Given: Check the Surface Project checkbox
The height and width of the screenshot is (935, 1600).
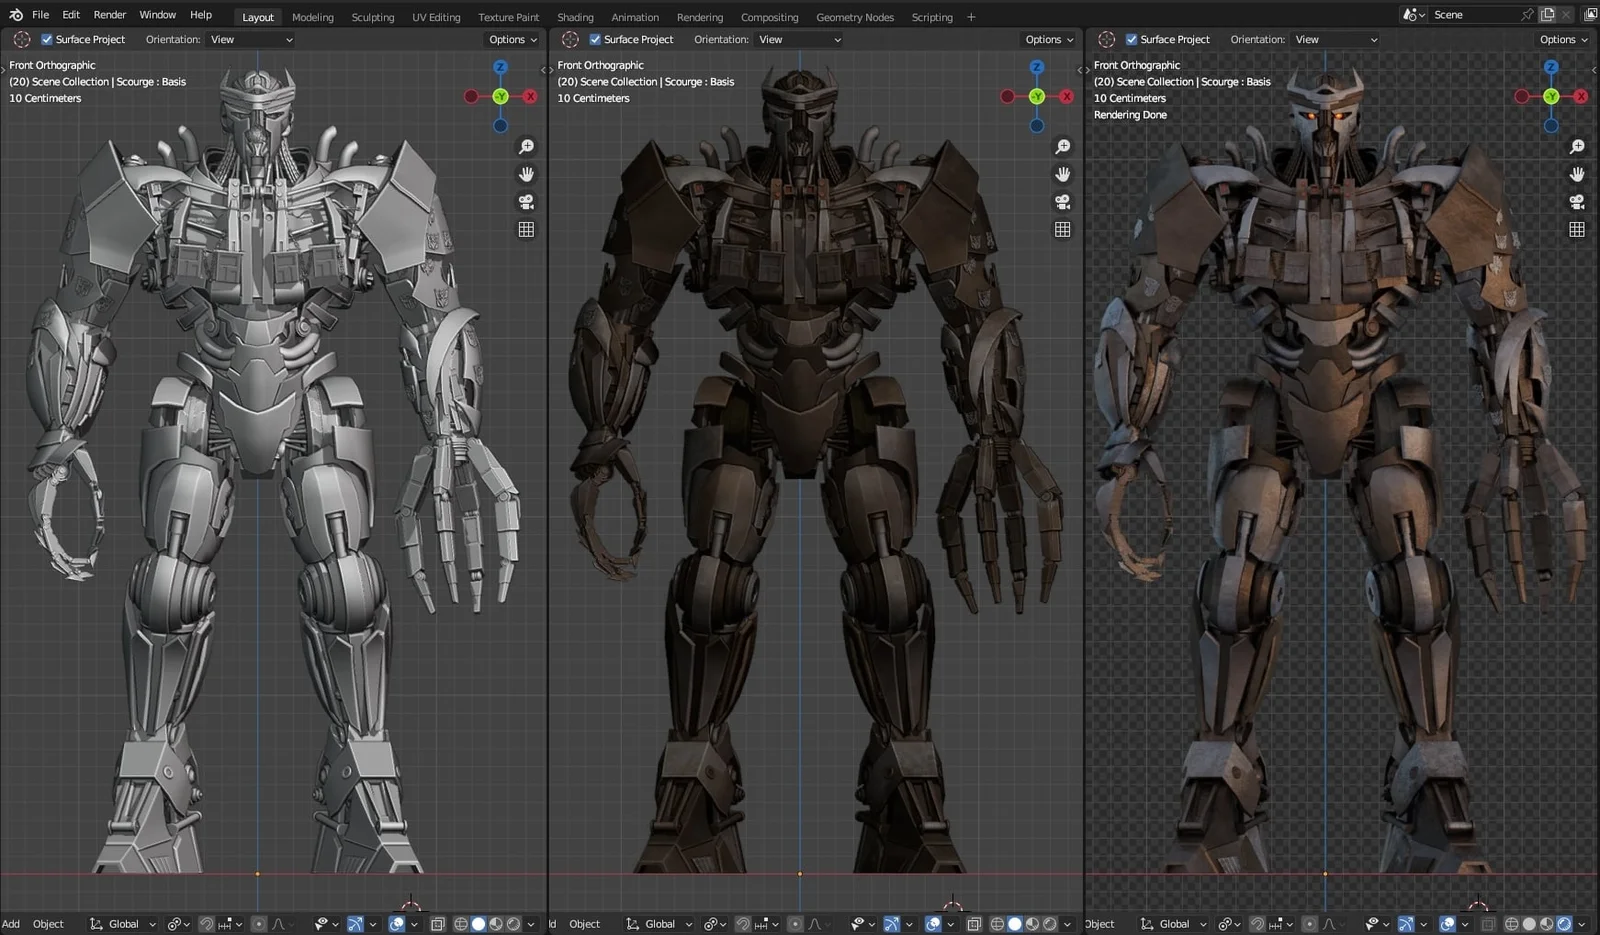Looking at the screenshot, I should coord(46,39).
